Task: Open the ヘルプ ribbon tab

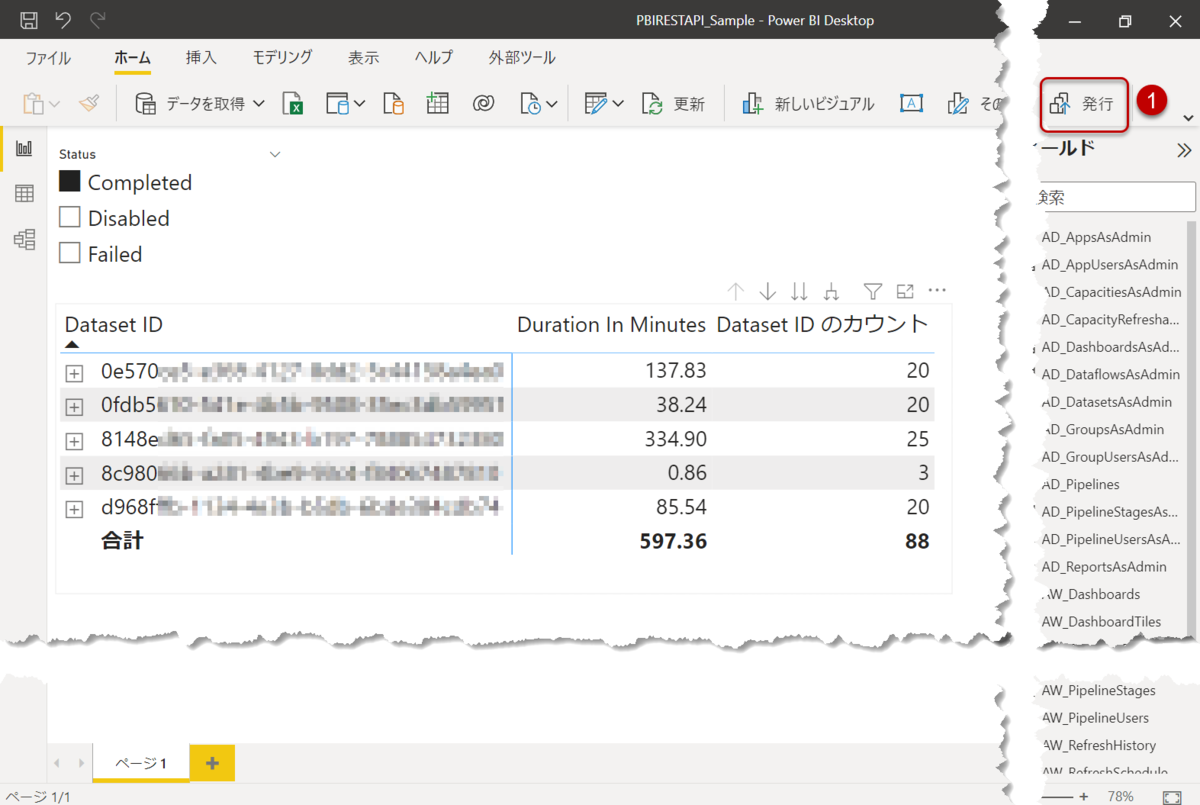Action: (x=434, y=58)
